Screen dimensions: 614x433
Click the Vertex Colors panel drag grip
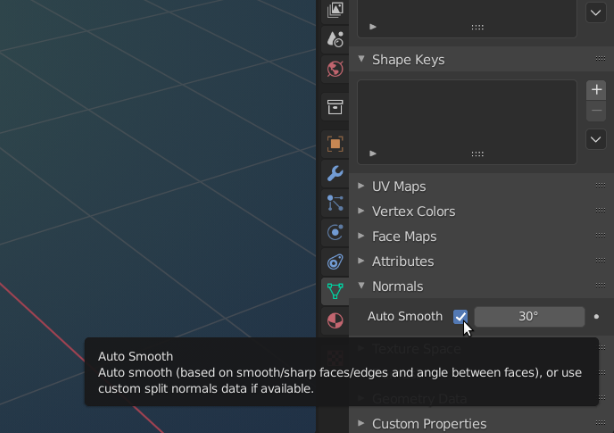click(x=600, y=210)
